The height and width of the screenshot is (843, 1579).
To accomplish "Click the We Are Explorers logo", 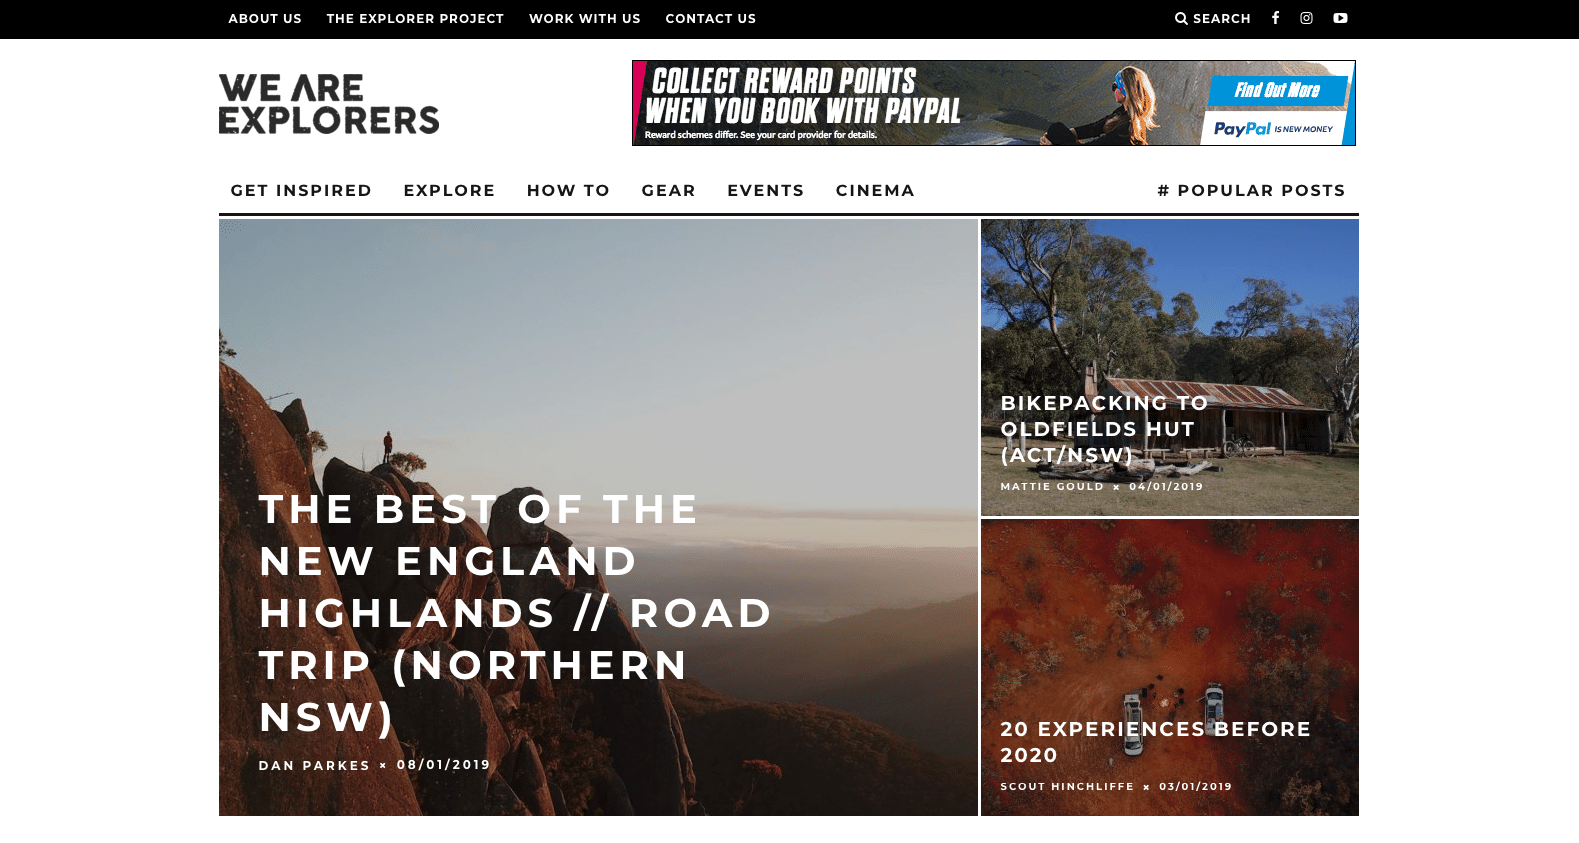I will click(x=329, y=103).
